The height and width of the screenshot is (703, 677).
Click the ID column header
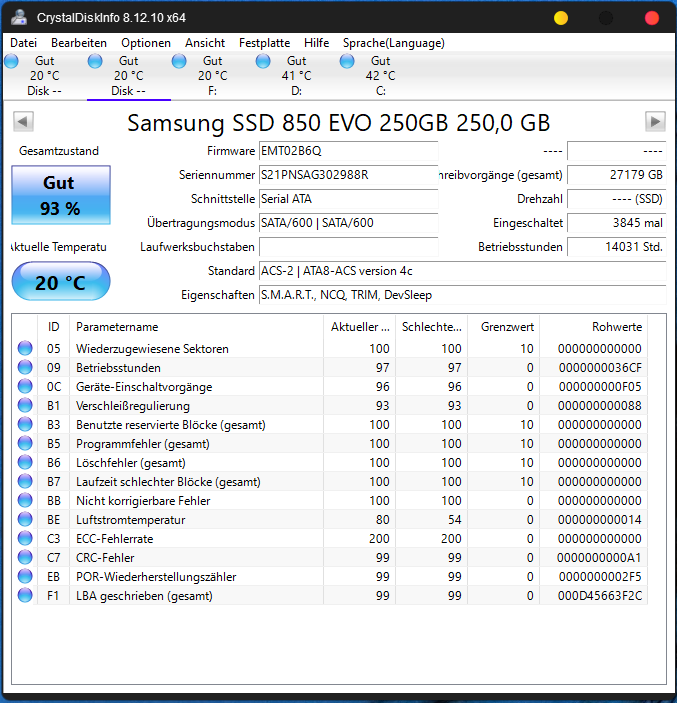pyautogui.click(x=53, y=327)
